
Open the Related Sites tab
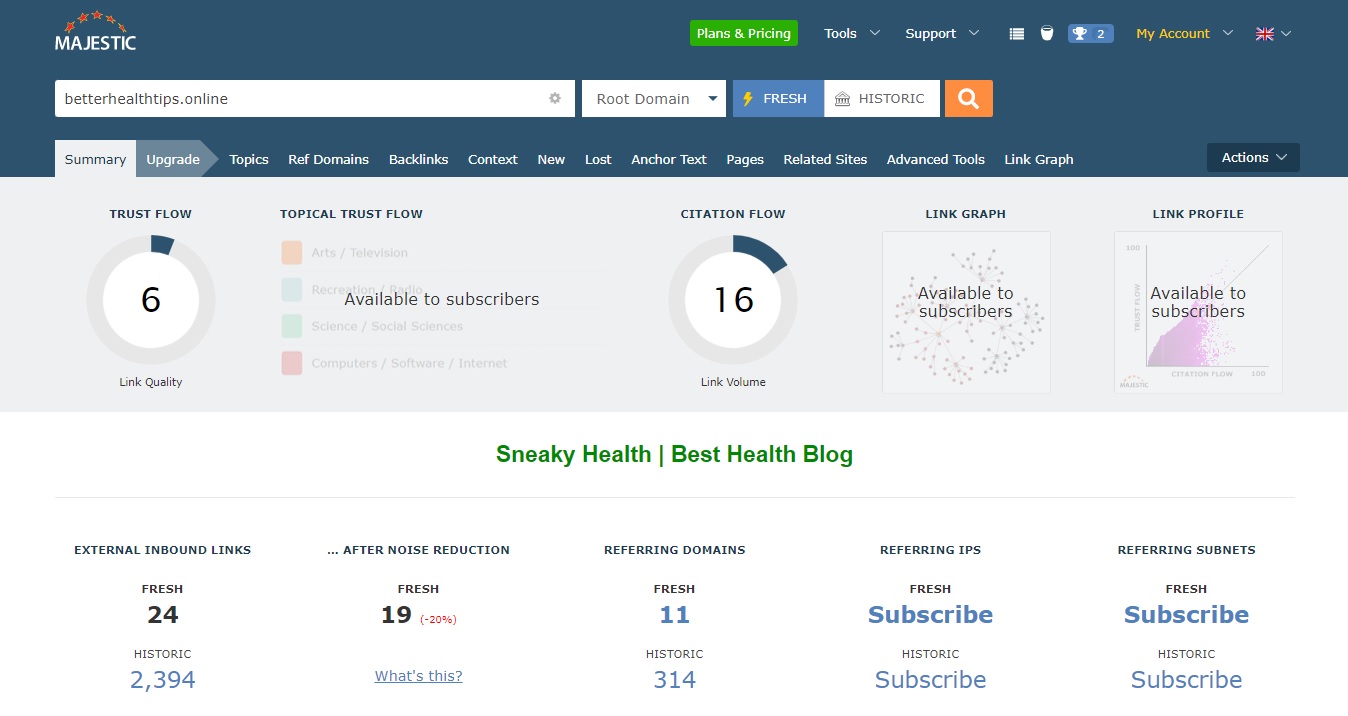[x=825, y=159]
